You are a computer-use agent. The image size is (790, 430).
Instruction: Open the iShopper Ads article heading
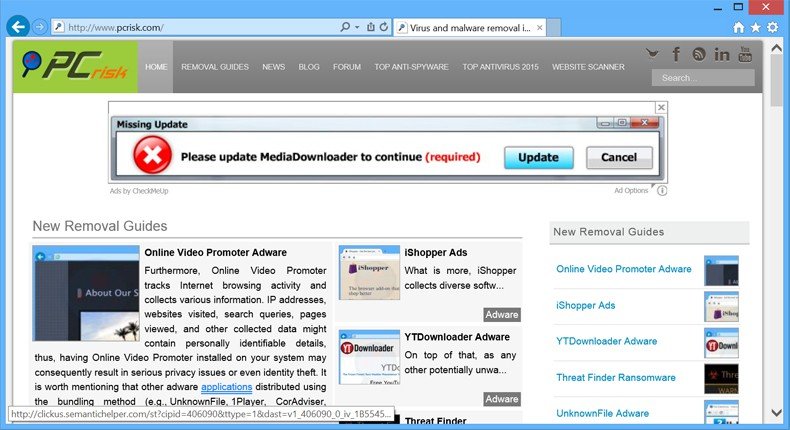(x=436, y=252)
